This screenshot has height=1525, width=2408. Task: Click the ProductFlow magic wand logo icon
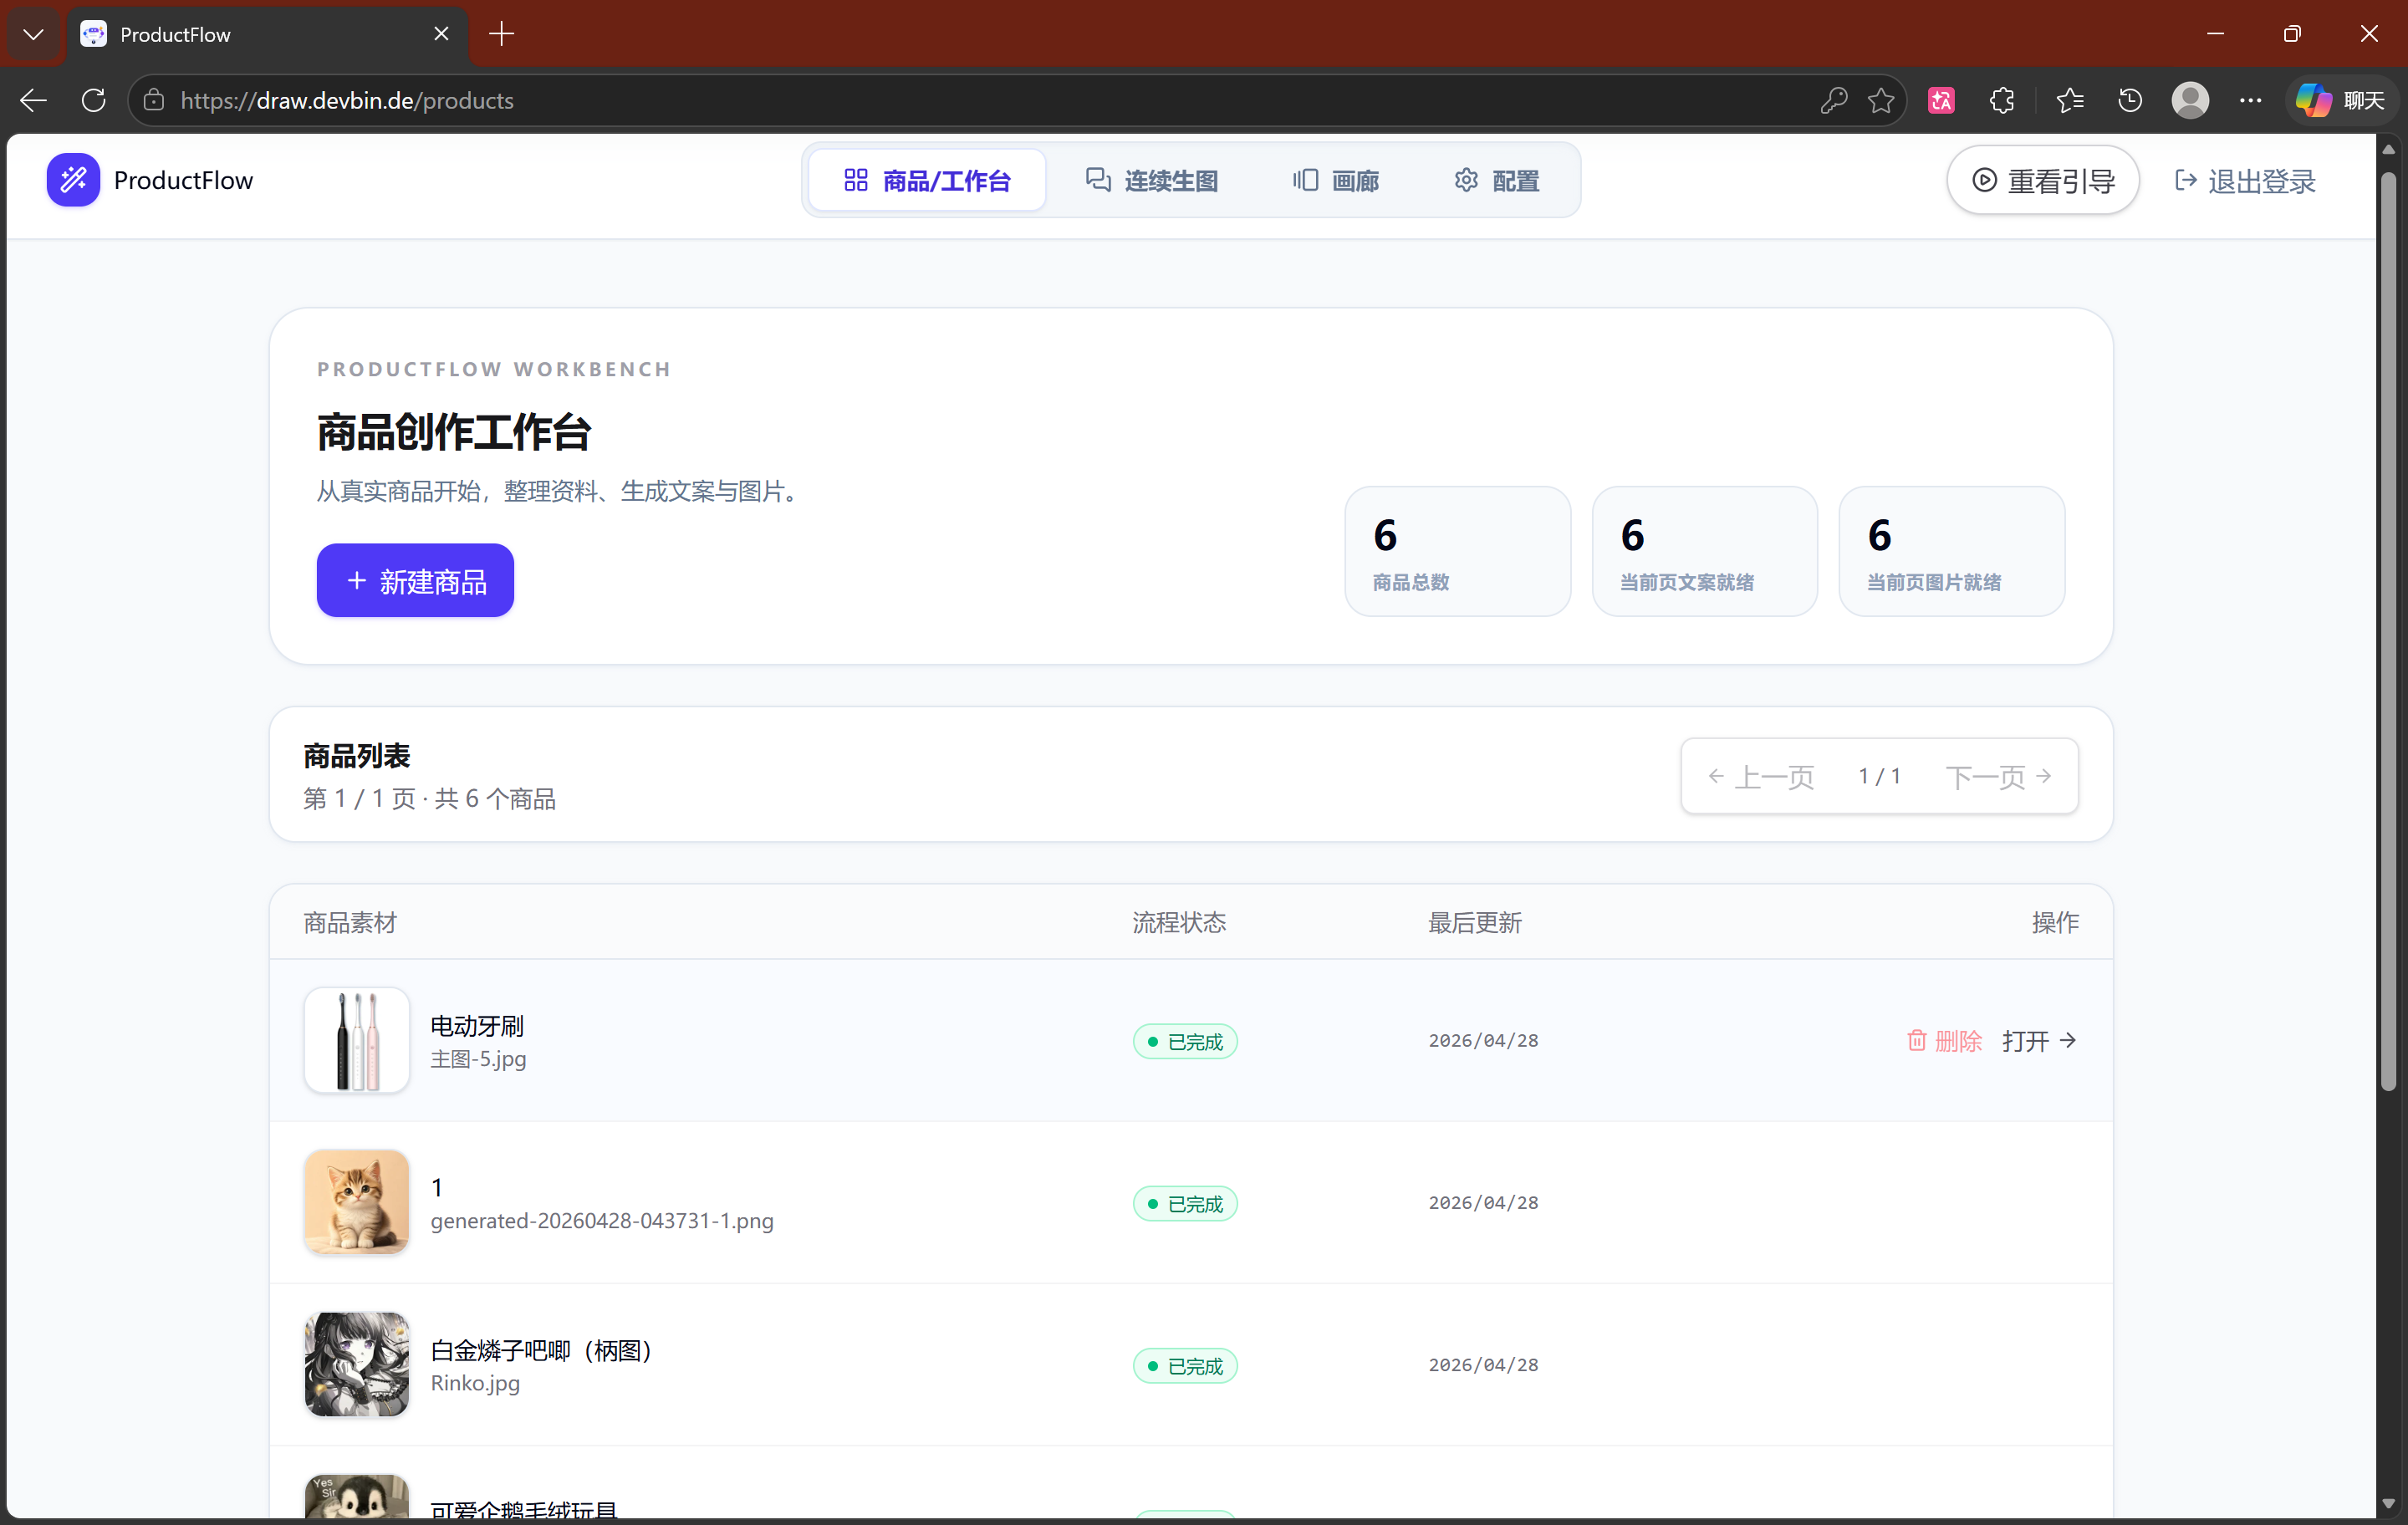(x=73, y=180)
